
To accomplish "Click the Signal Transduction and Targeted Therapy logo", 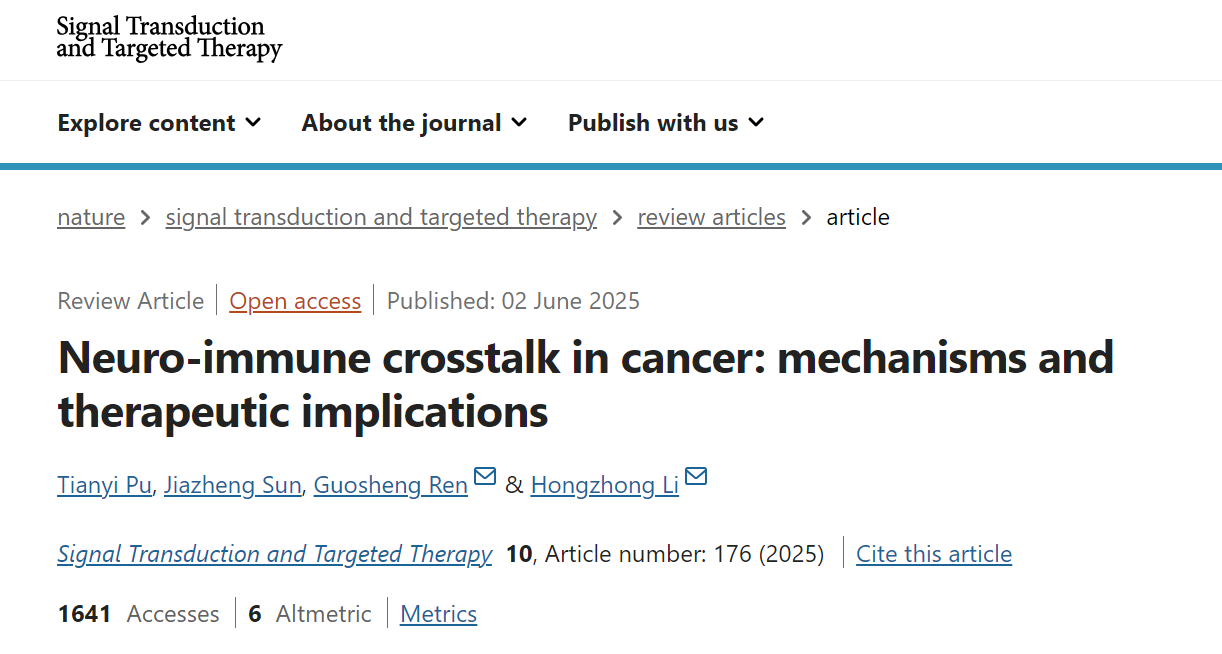I will [169, 37].
